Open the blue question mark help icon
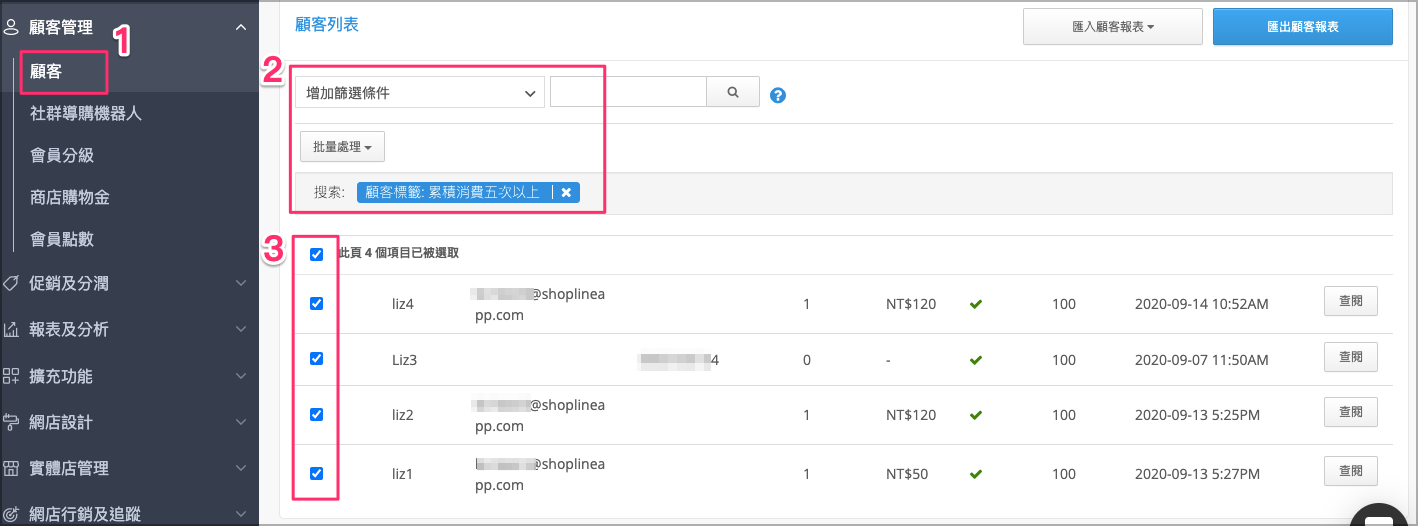This screenshot has height=526, width=1418. [778, 96]
